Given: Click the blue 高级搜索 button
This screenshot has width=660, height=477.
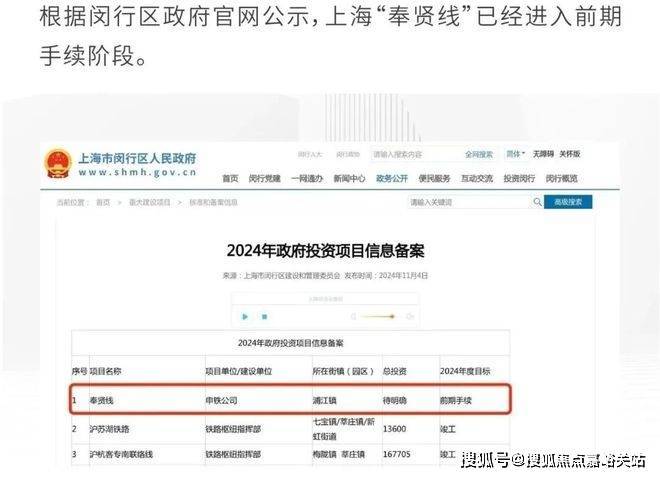Looking at the screenshot, I should pyautogui.click(x=568, y=202).
